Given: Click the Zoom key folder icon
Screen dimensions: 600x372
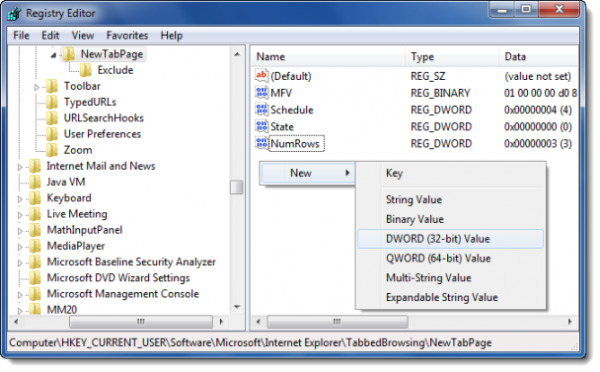Looking at the screenshot, I should click(x=52, y=150).
